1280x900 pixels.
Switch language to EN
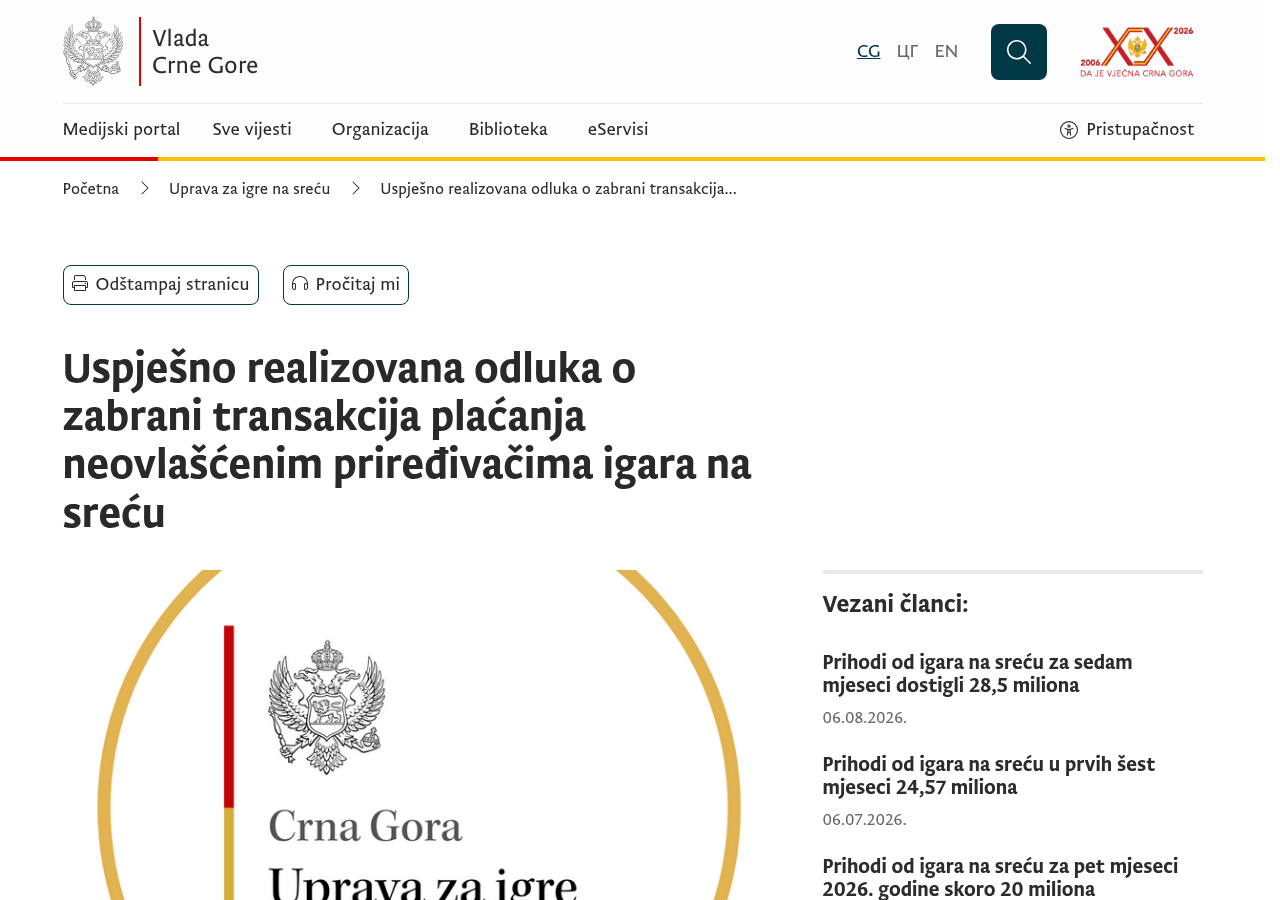[x=946, y=51]
